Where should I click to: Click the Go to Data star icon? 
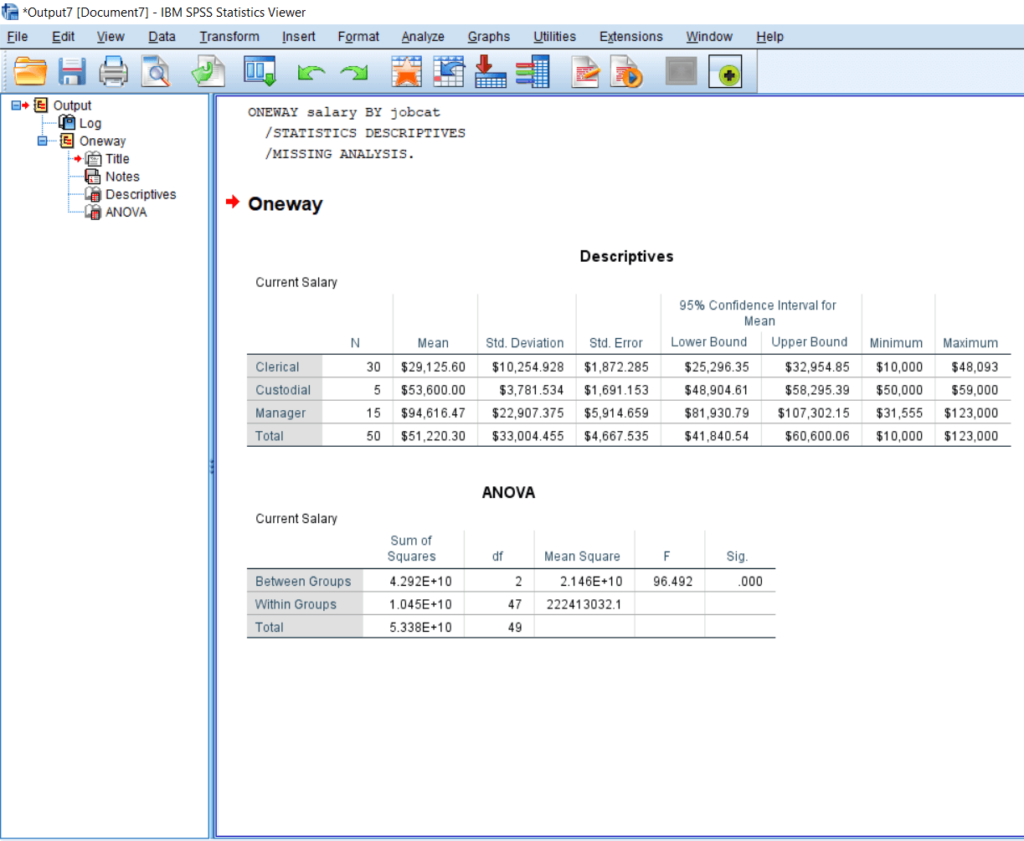click(x=406, y=72)
